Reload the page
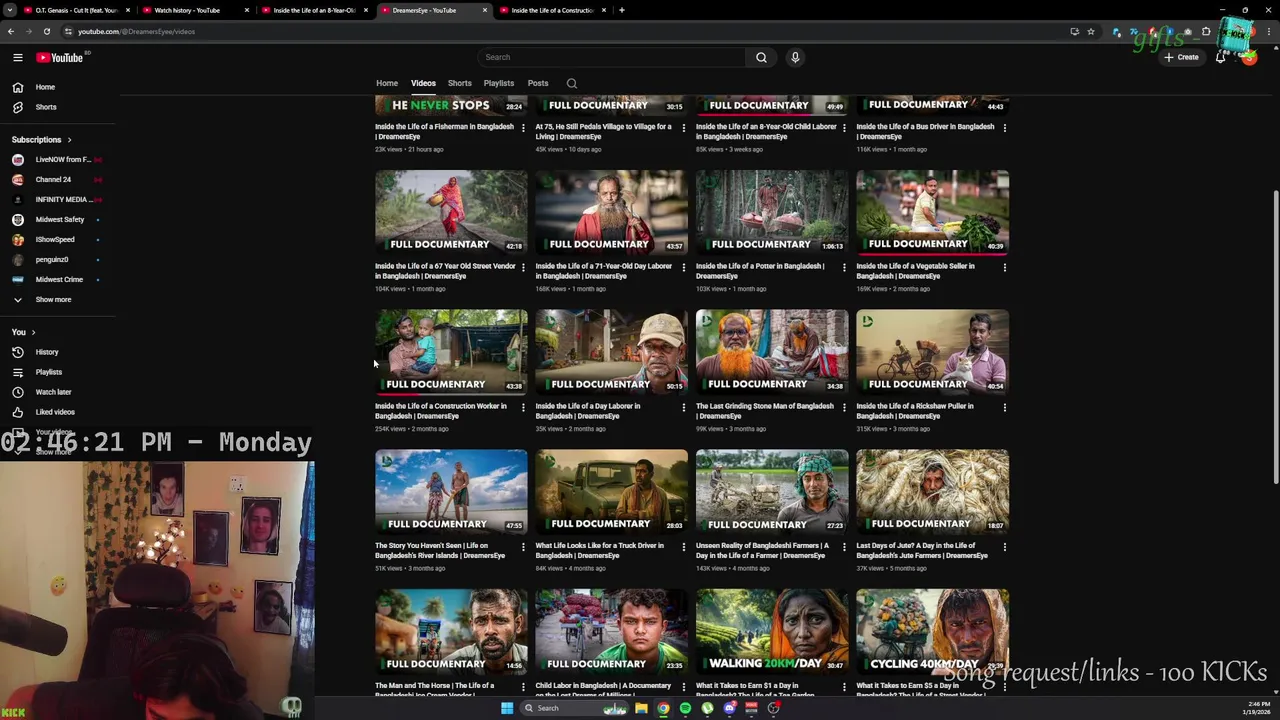 pos(46,31)
